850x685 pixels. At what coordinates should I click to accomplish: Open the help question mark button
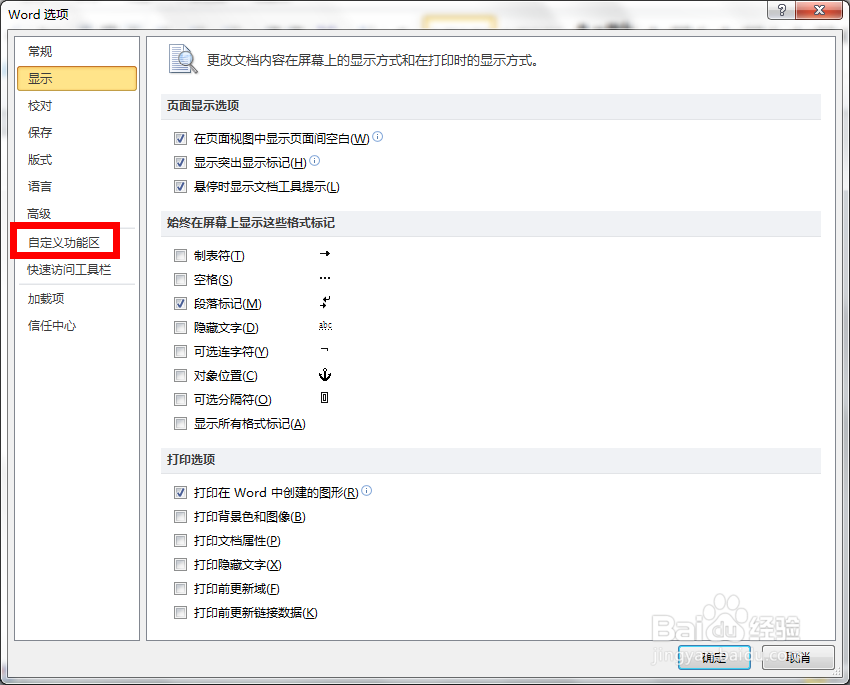[781, 10]
